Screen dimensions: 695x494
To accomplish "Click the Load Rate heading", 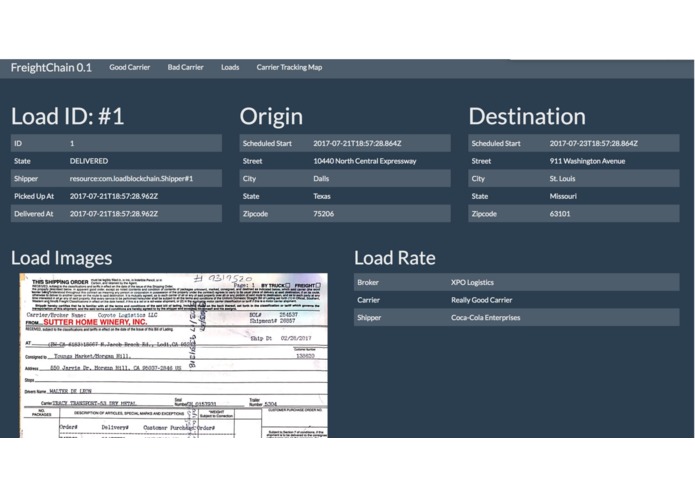I will (x=394, y=258).
